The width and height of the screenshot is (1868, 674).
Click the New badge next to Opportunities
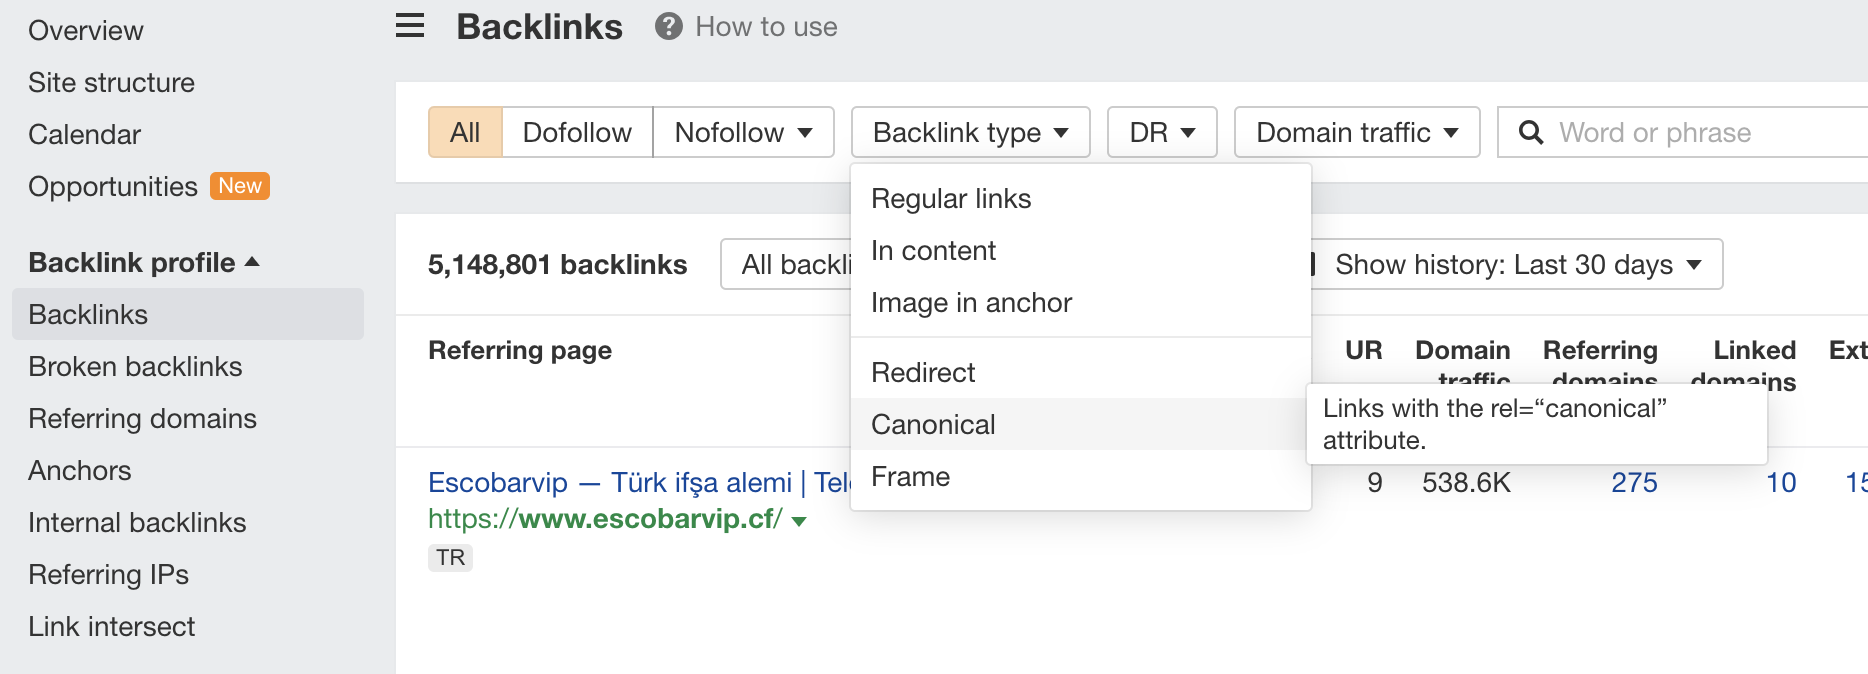pyautogui.click(x=240, y=186)
